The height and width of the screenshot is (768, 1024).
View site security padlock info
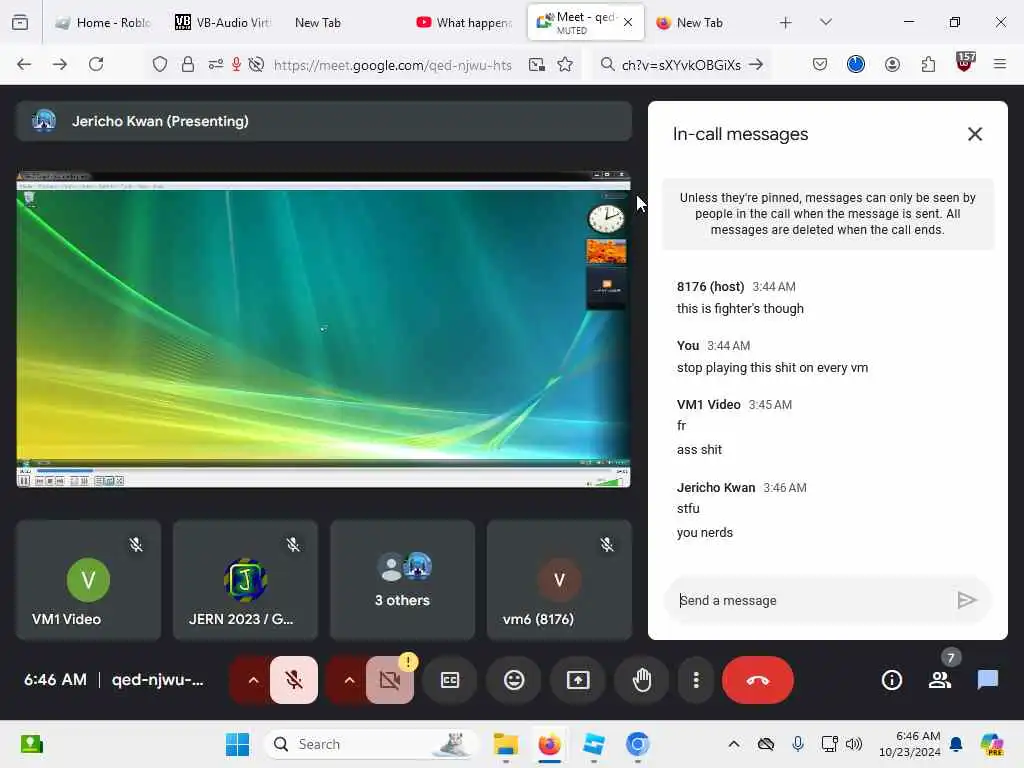click(x=188, y=64)
